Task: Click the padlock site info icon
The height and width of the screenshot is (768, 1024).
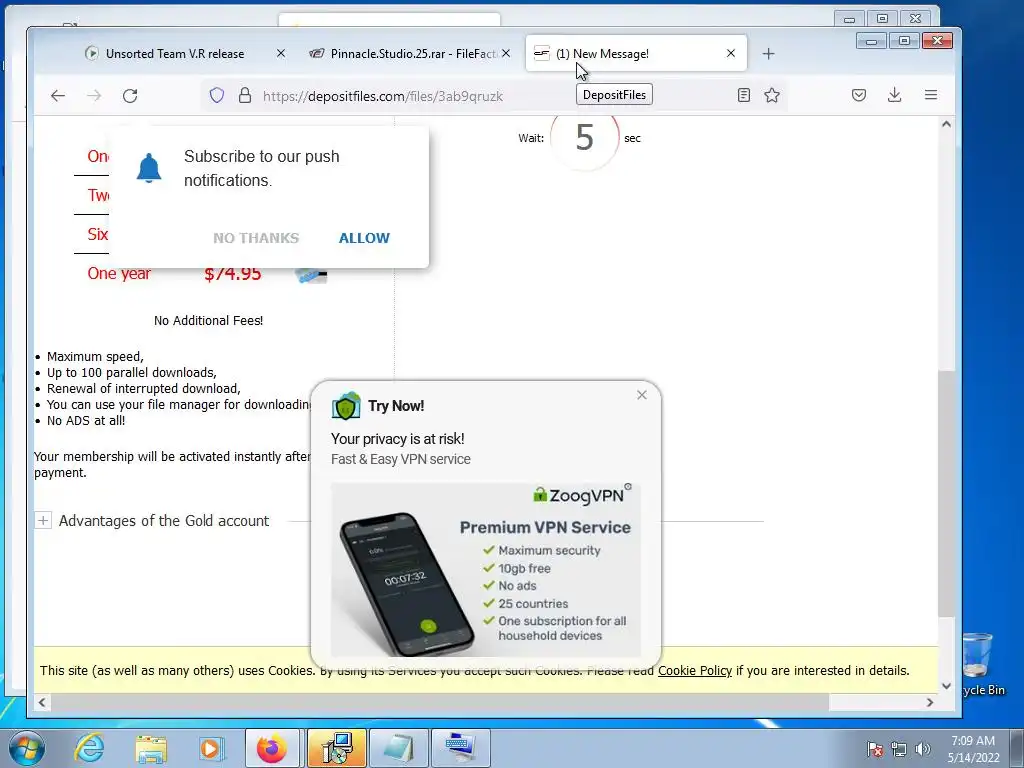Action: [x=245, y=96]
